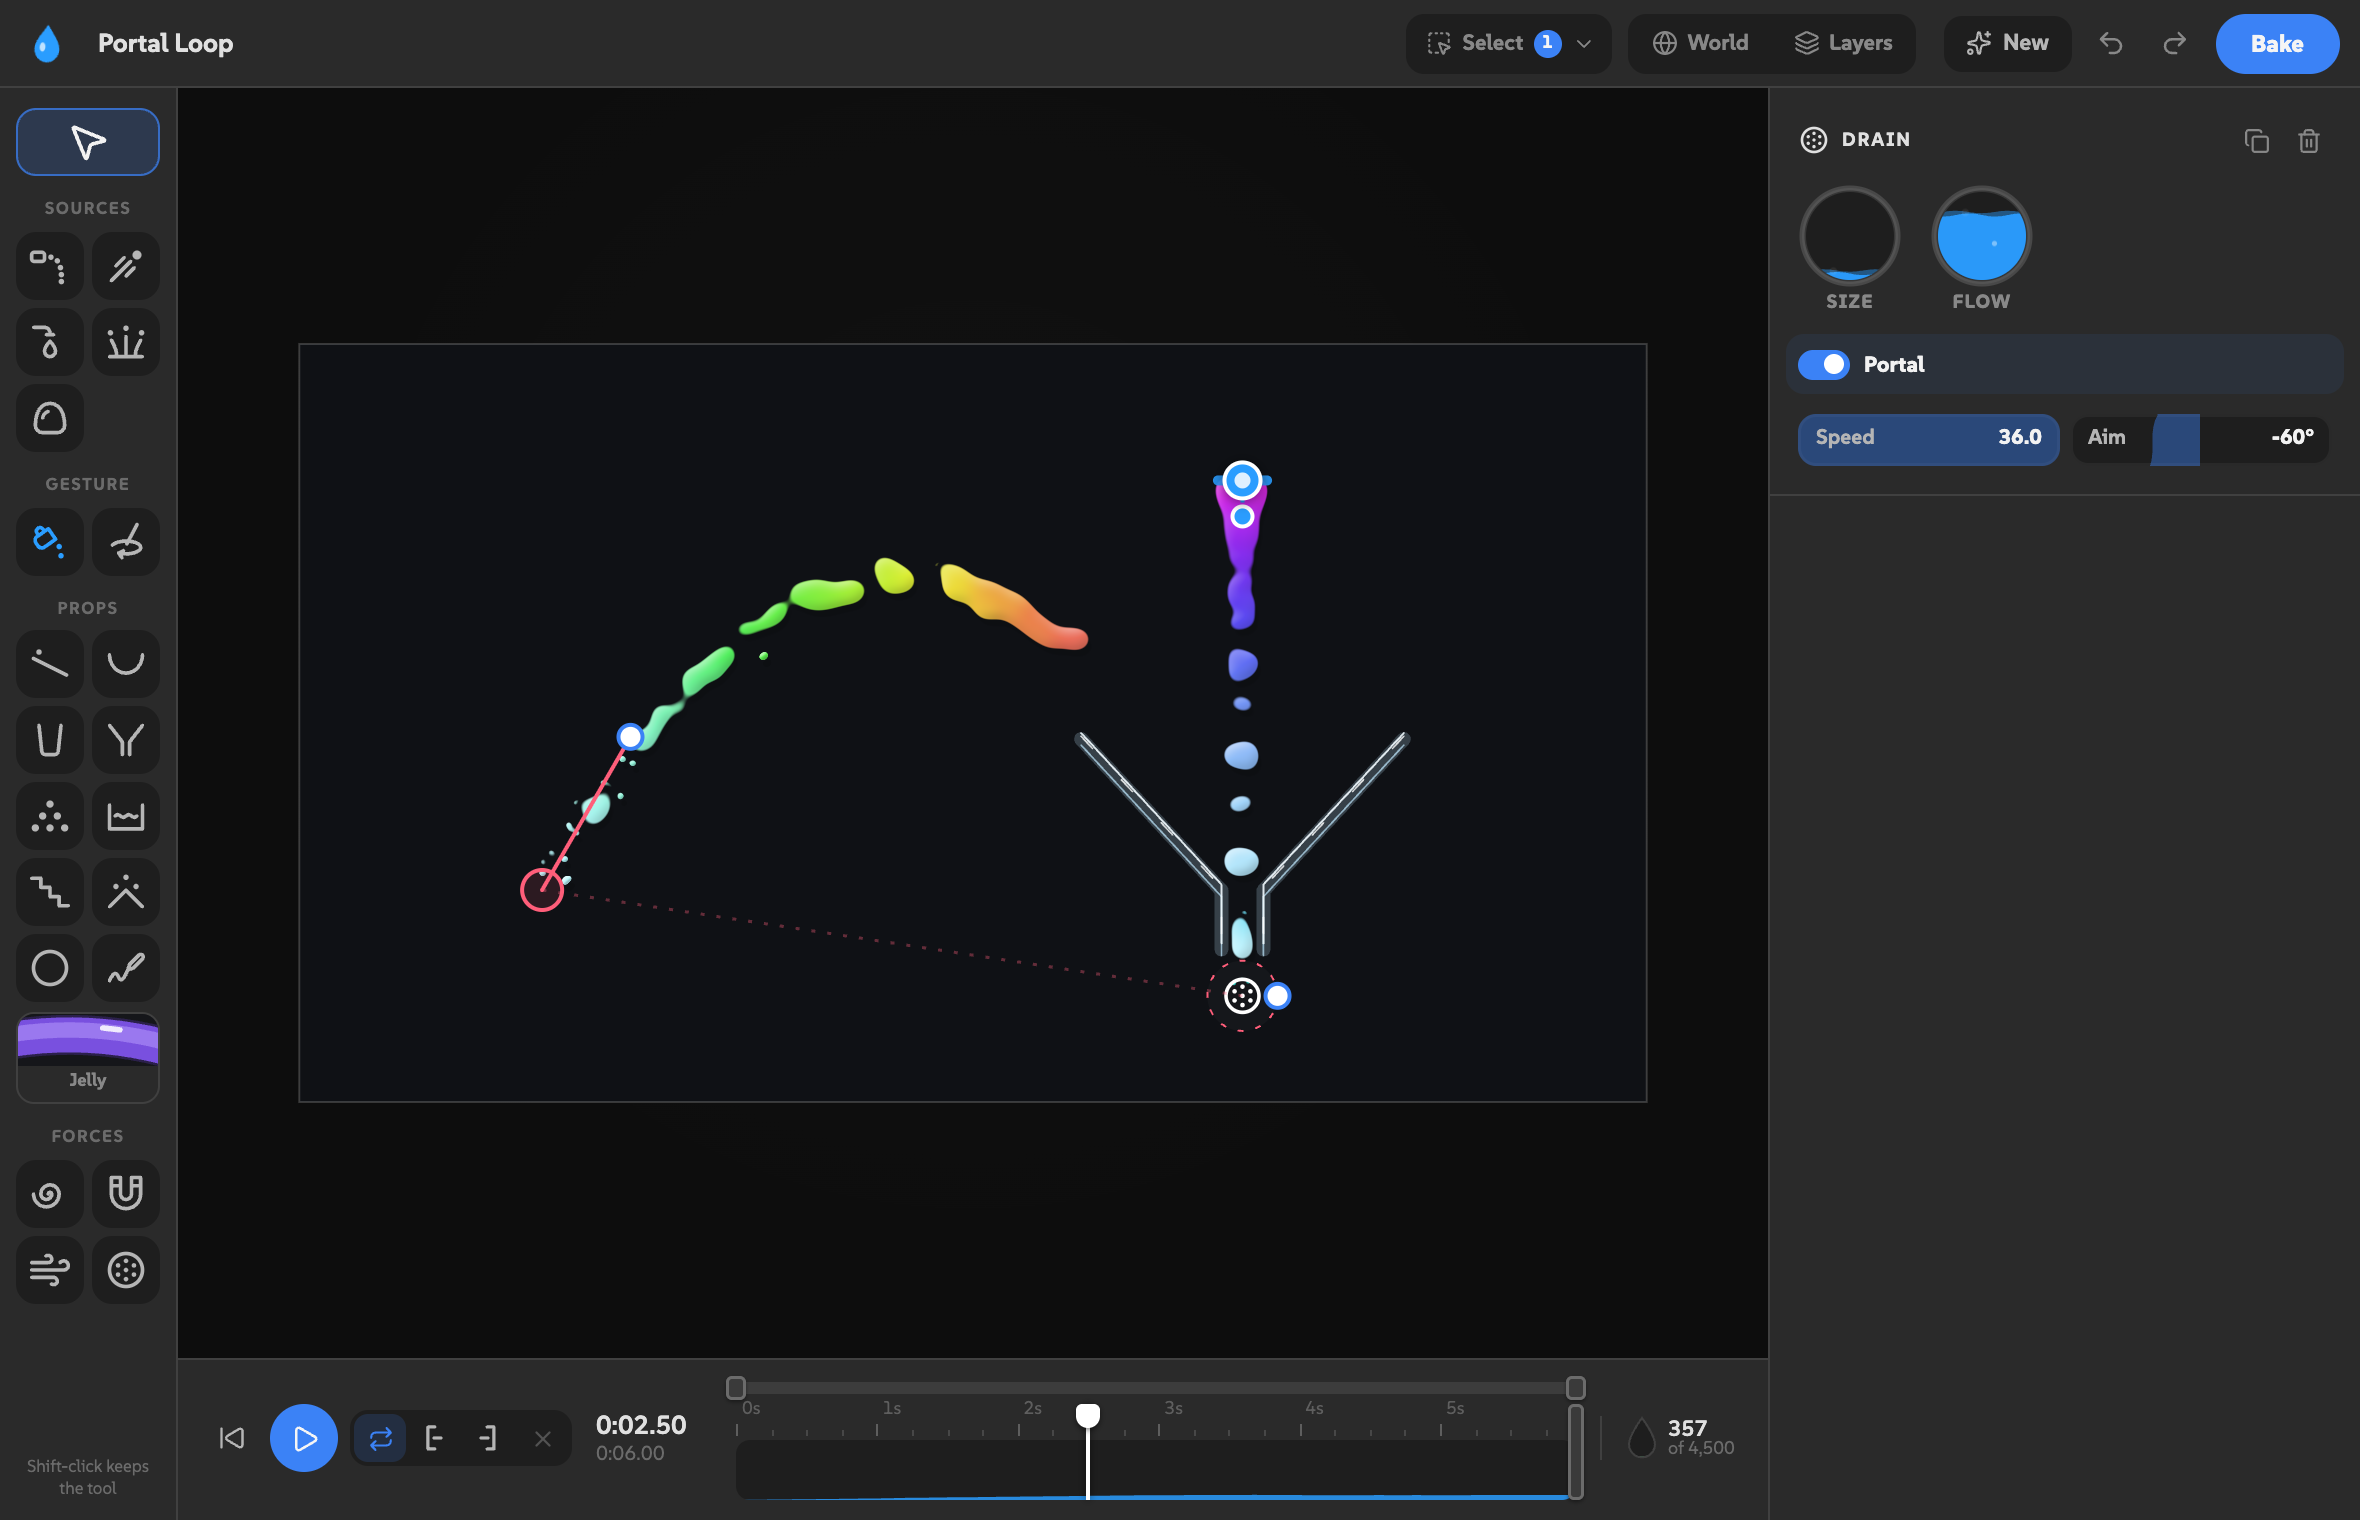The image size is (2360, 1520).
Task: Switch to the Layers tab
Action: pyautogui.click(x=1843, y=43)
